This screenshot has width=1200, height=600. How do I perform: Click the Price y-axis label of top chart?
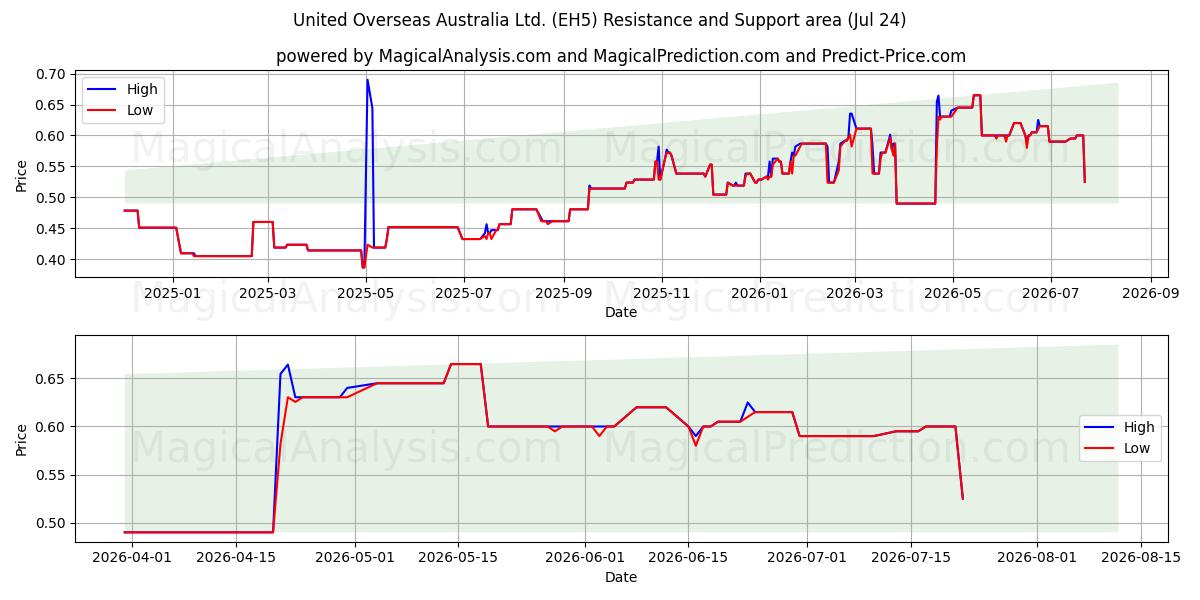coord(22,176)
